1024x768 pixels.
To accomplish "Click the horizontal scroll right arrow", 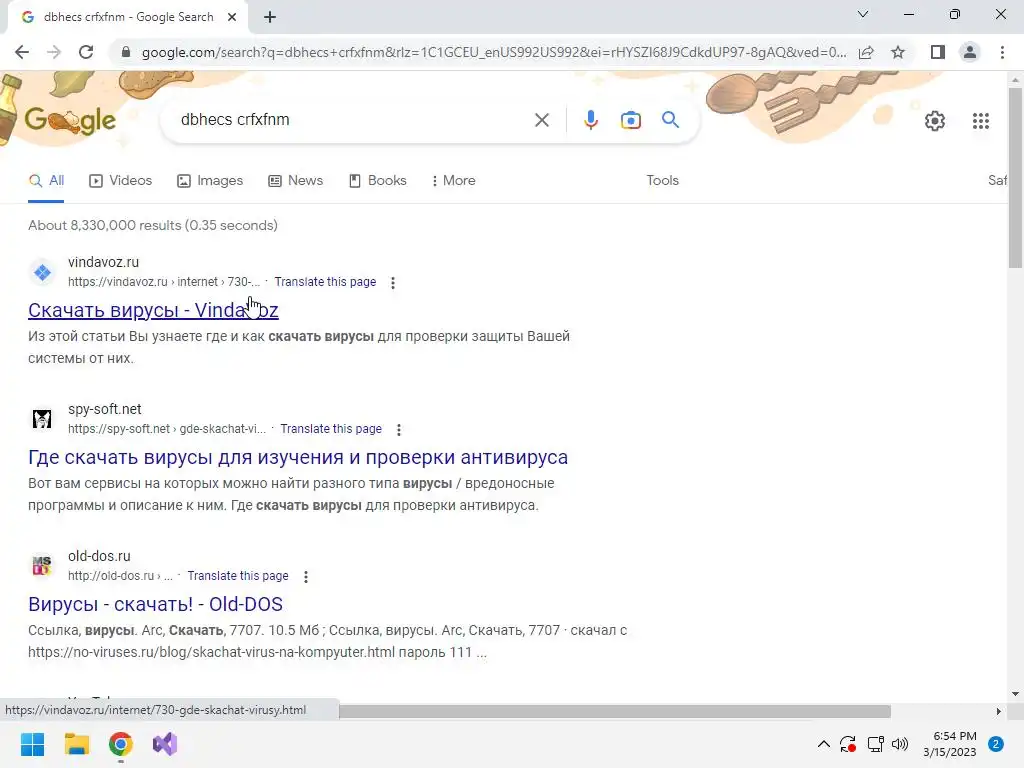I will coord(999,711).
